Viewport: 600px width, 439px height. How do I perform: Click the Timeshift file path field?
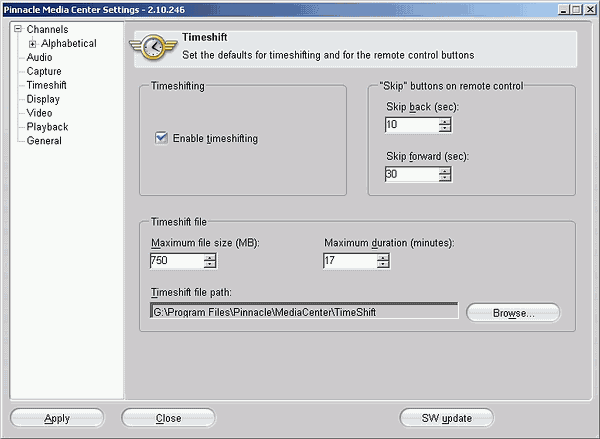pyautogui.click(x=304, y=311)
